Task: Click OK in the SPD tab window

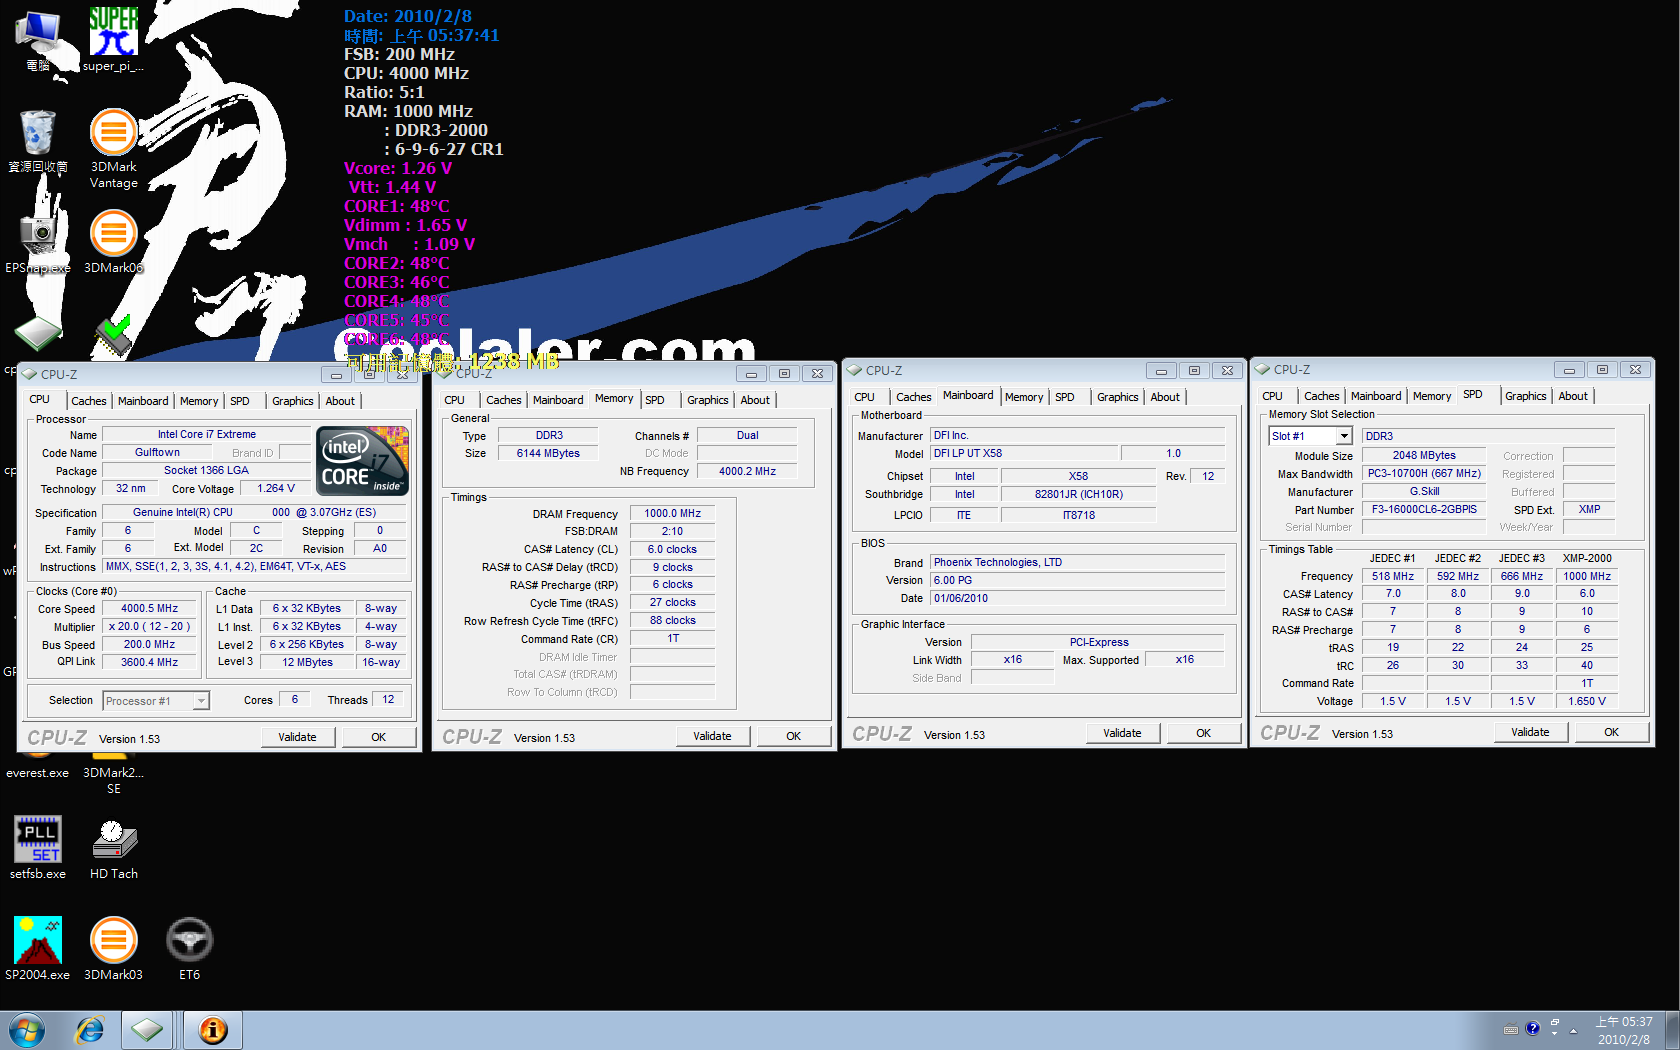Action: (1611, 732)
